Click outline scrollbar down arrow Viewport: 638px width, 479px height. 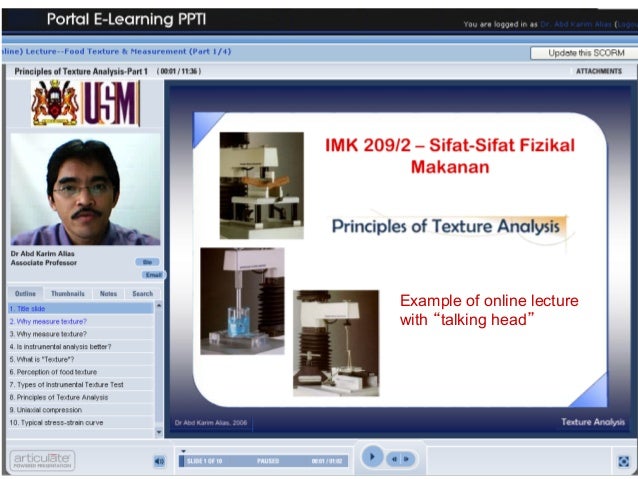[x=159, y=432]
